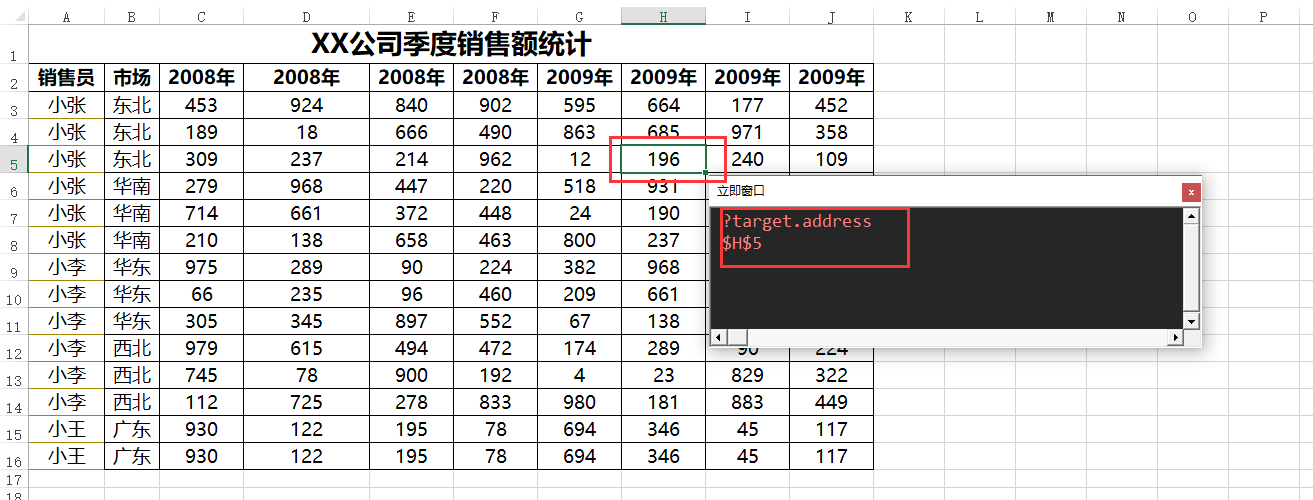Select the cell containing 897
The height and width of the screenshot is (500, 1313).
411,321
